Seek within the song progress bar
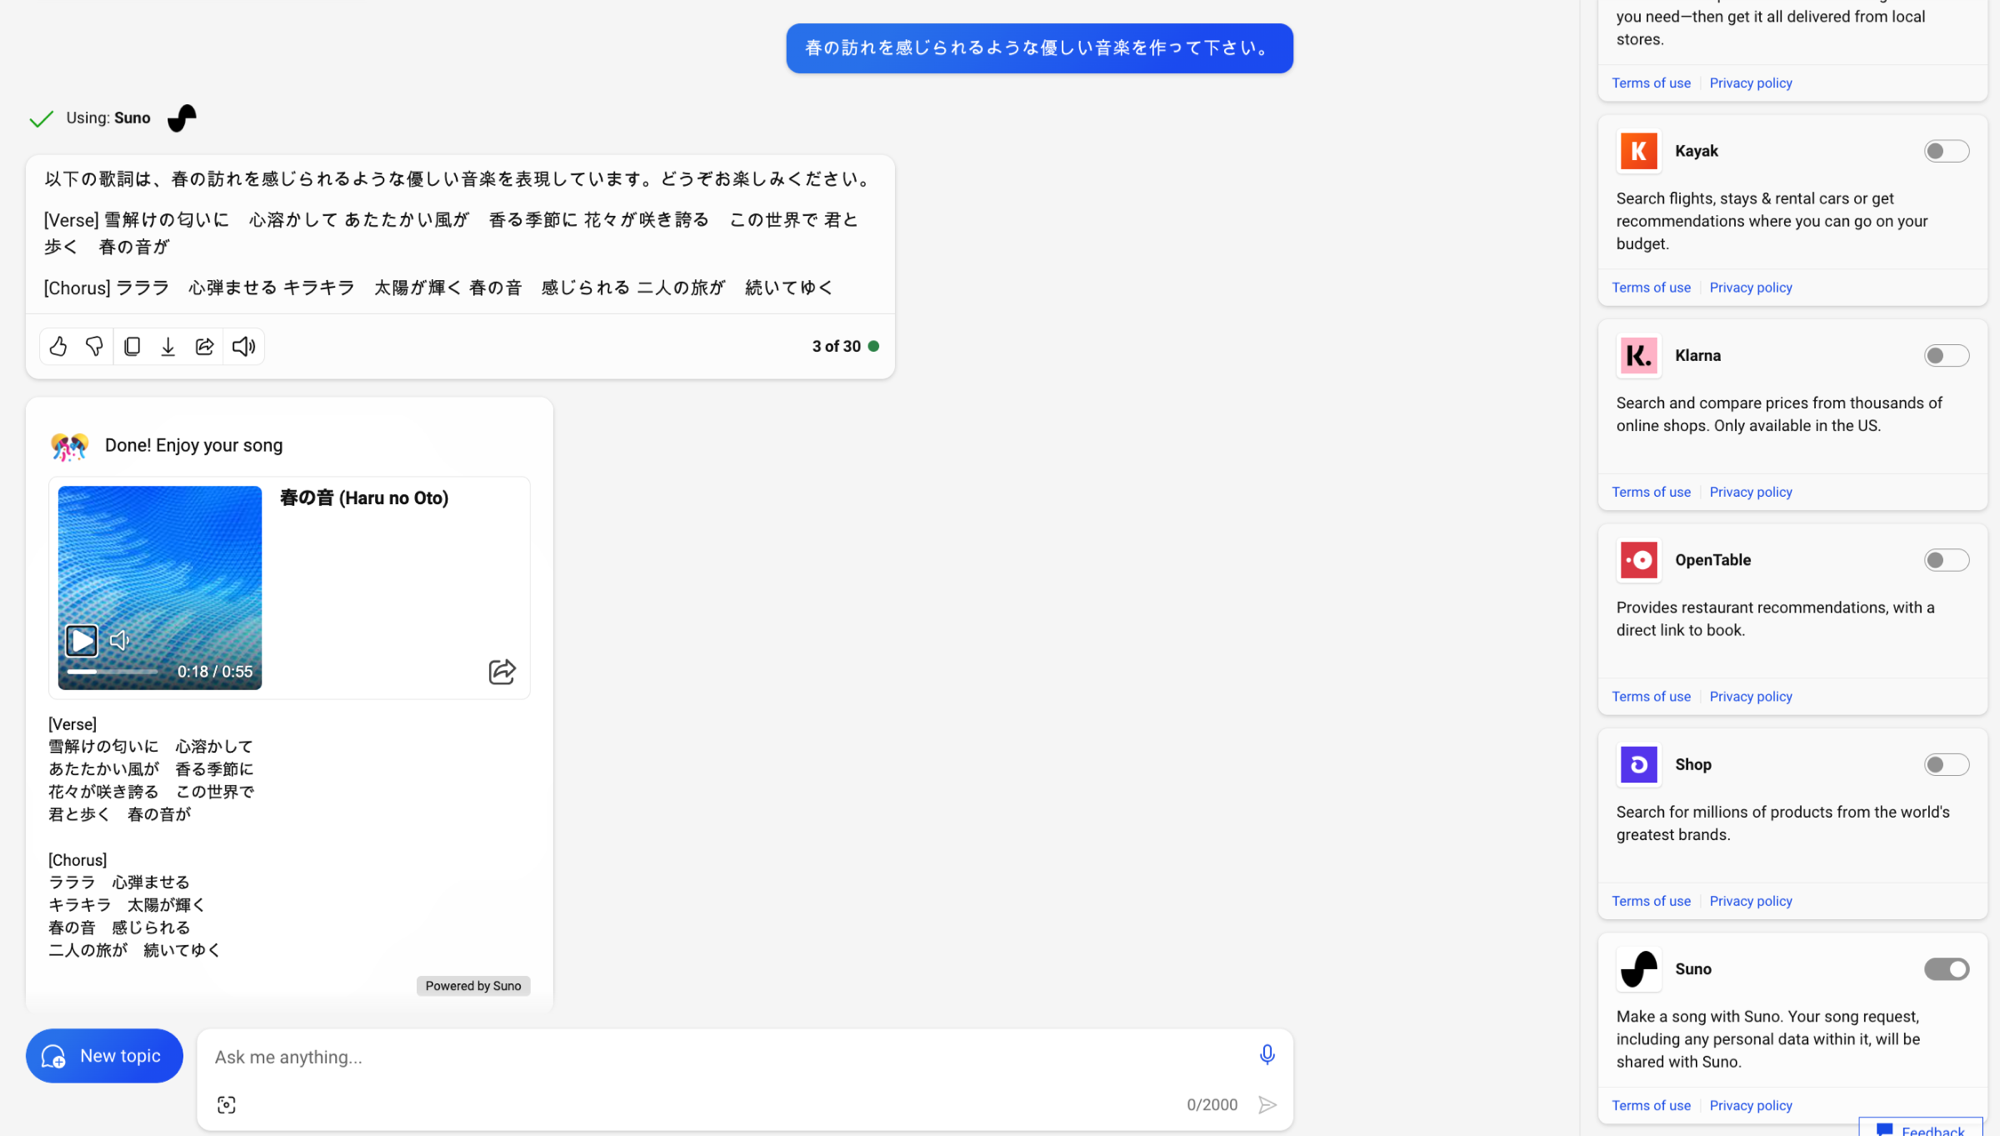This screenshot has width=2000, height=1136. click(112, 672)
